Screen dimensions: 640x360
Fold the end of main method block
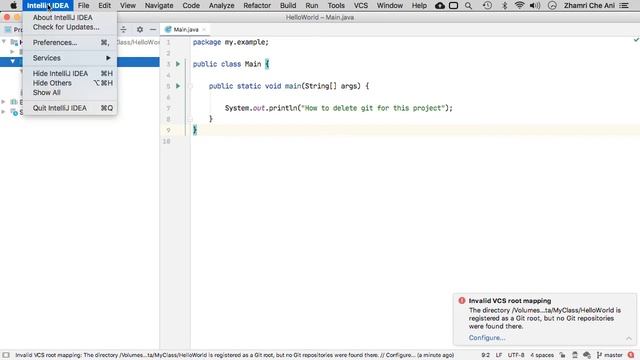190,119
